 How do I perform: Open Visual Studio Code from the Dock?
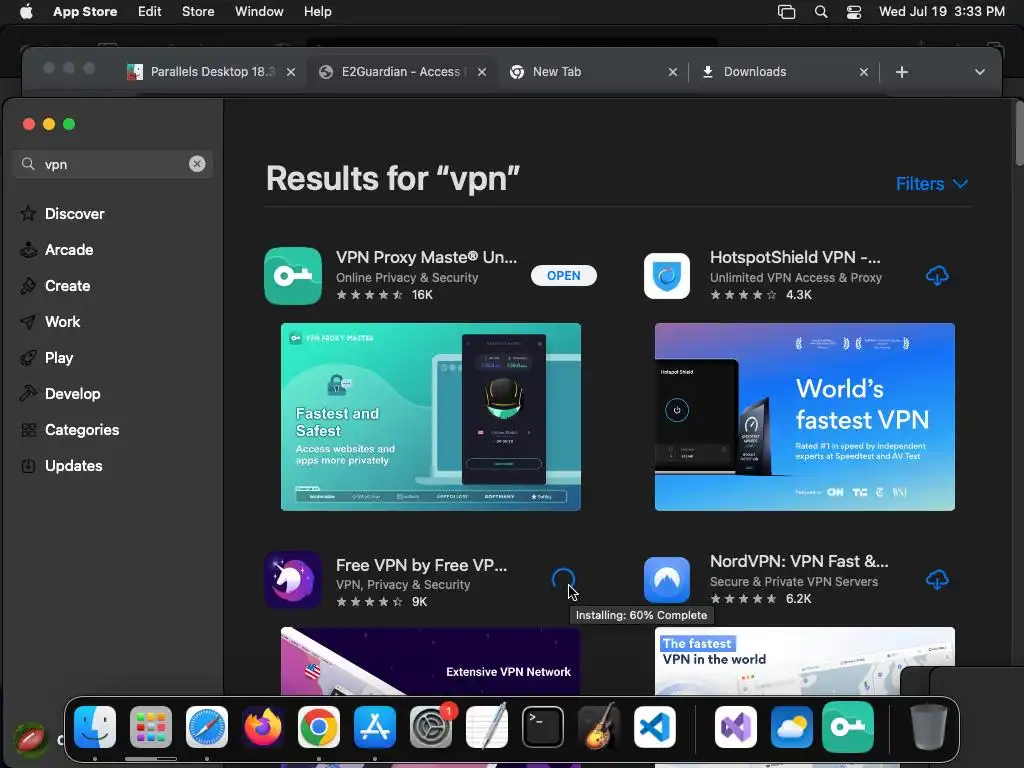[654, 727]
